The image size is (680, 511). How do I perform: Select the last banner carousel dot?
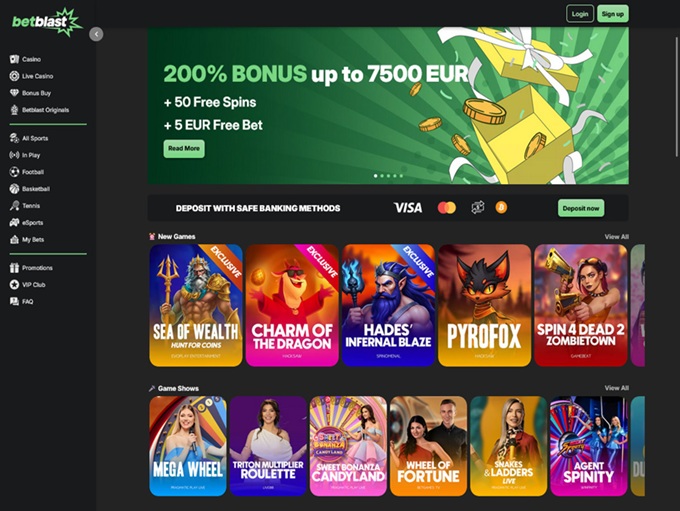pos(401,176)
